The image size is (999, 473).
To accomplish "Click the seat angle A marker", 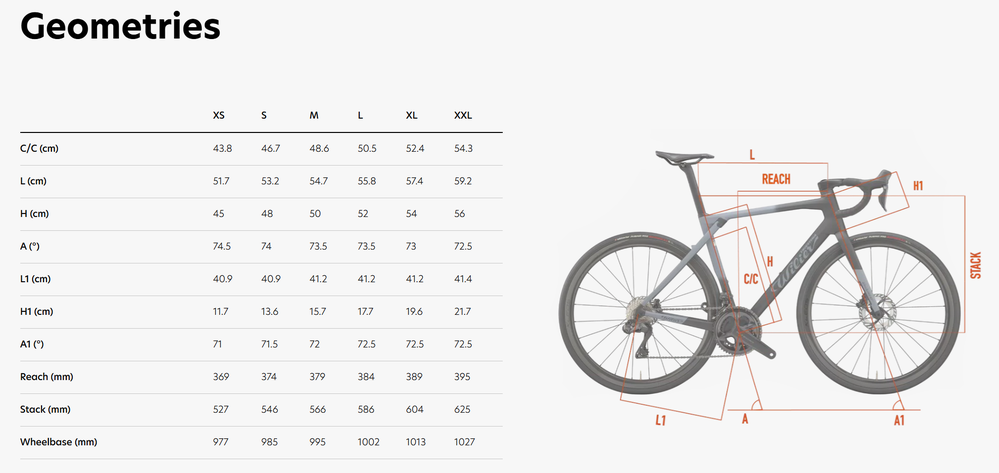I will pos(745,419).
